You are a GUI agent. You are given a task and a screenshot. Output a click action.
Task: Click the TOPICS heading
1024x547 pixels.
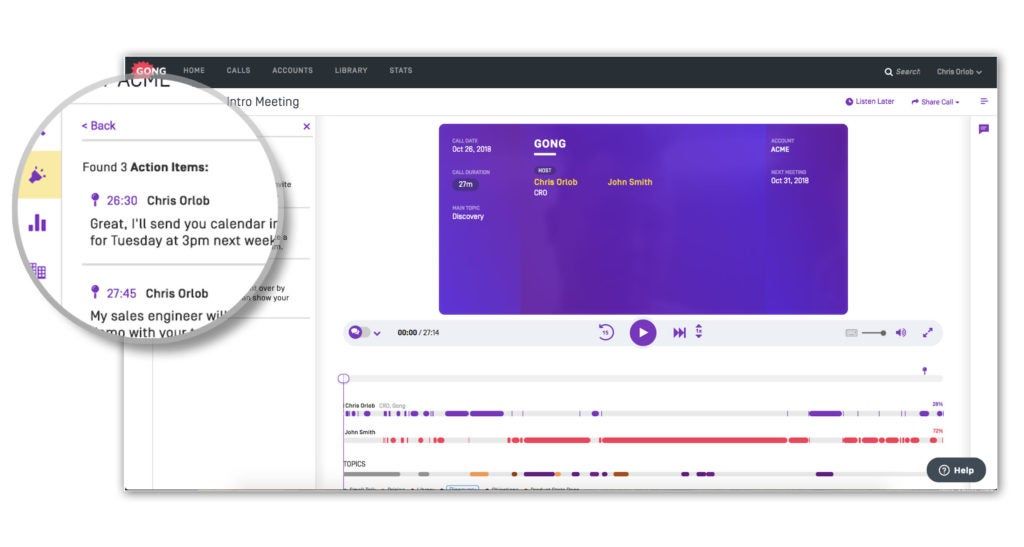click(355, 464)
